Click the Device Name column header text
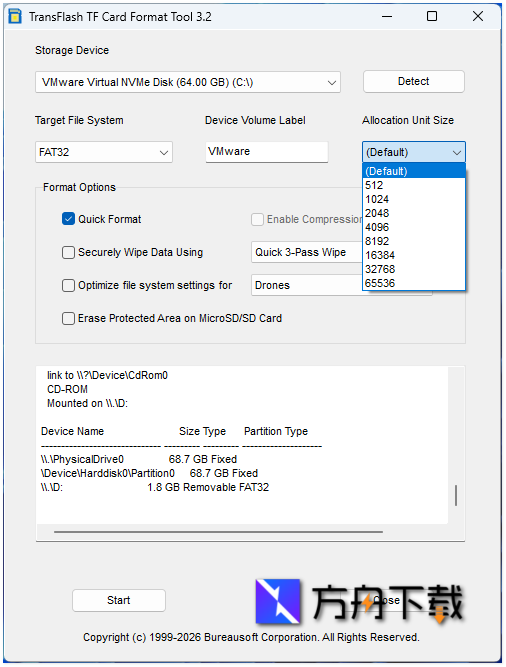The height and width of the screenshot is (667, 506). coord(72,431)
